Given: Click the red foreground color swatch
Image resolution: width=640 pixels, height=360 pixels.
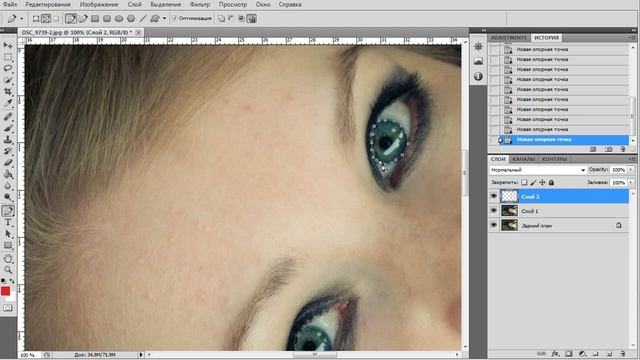Looking at the screenshot, I should (5, 291).
